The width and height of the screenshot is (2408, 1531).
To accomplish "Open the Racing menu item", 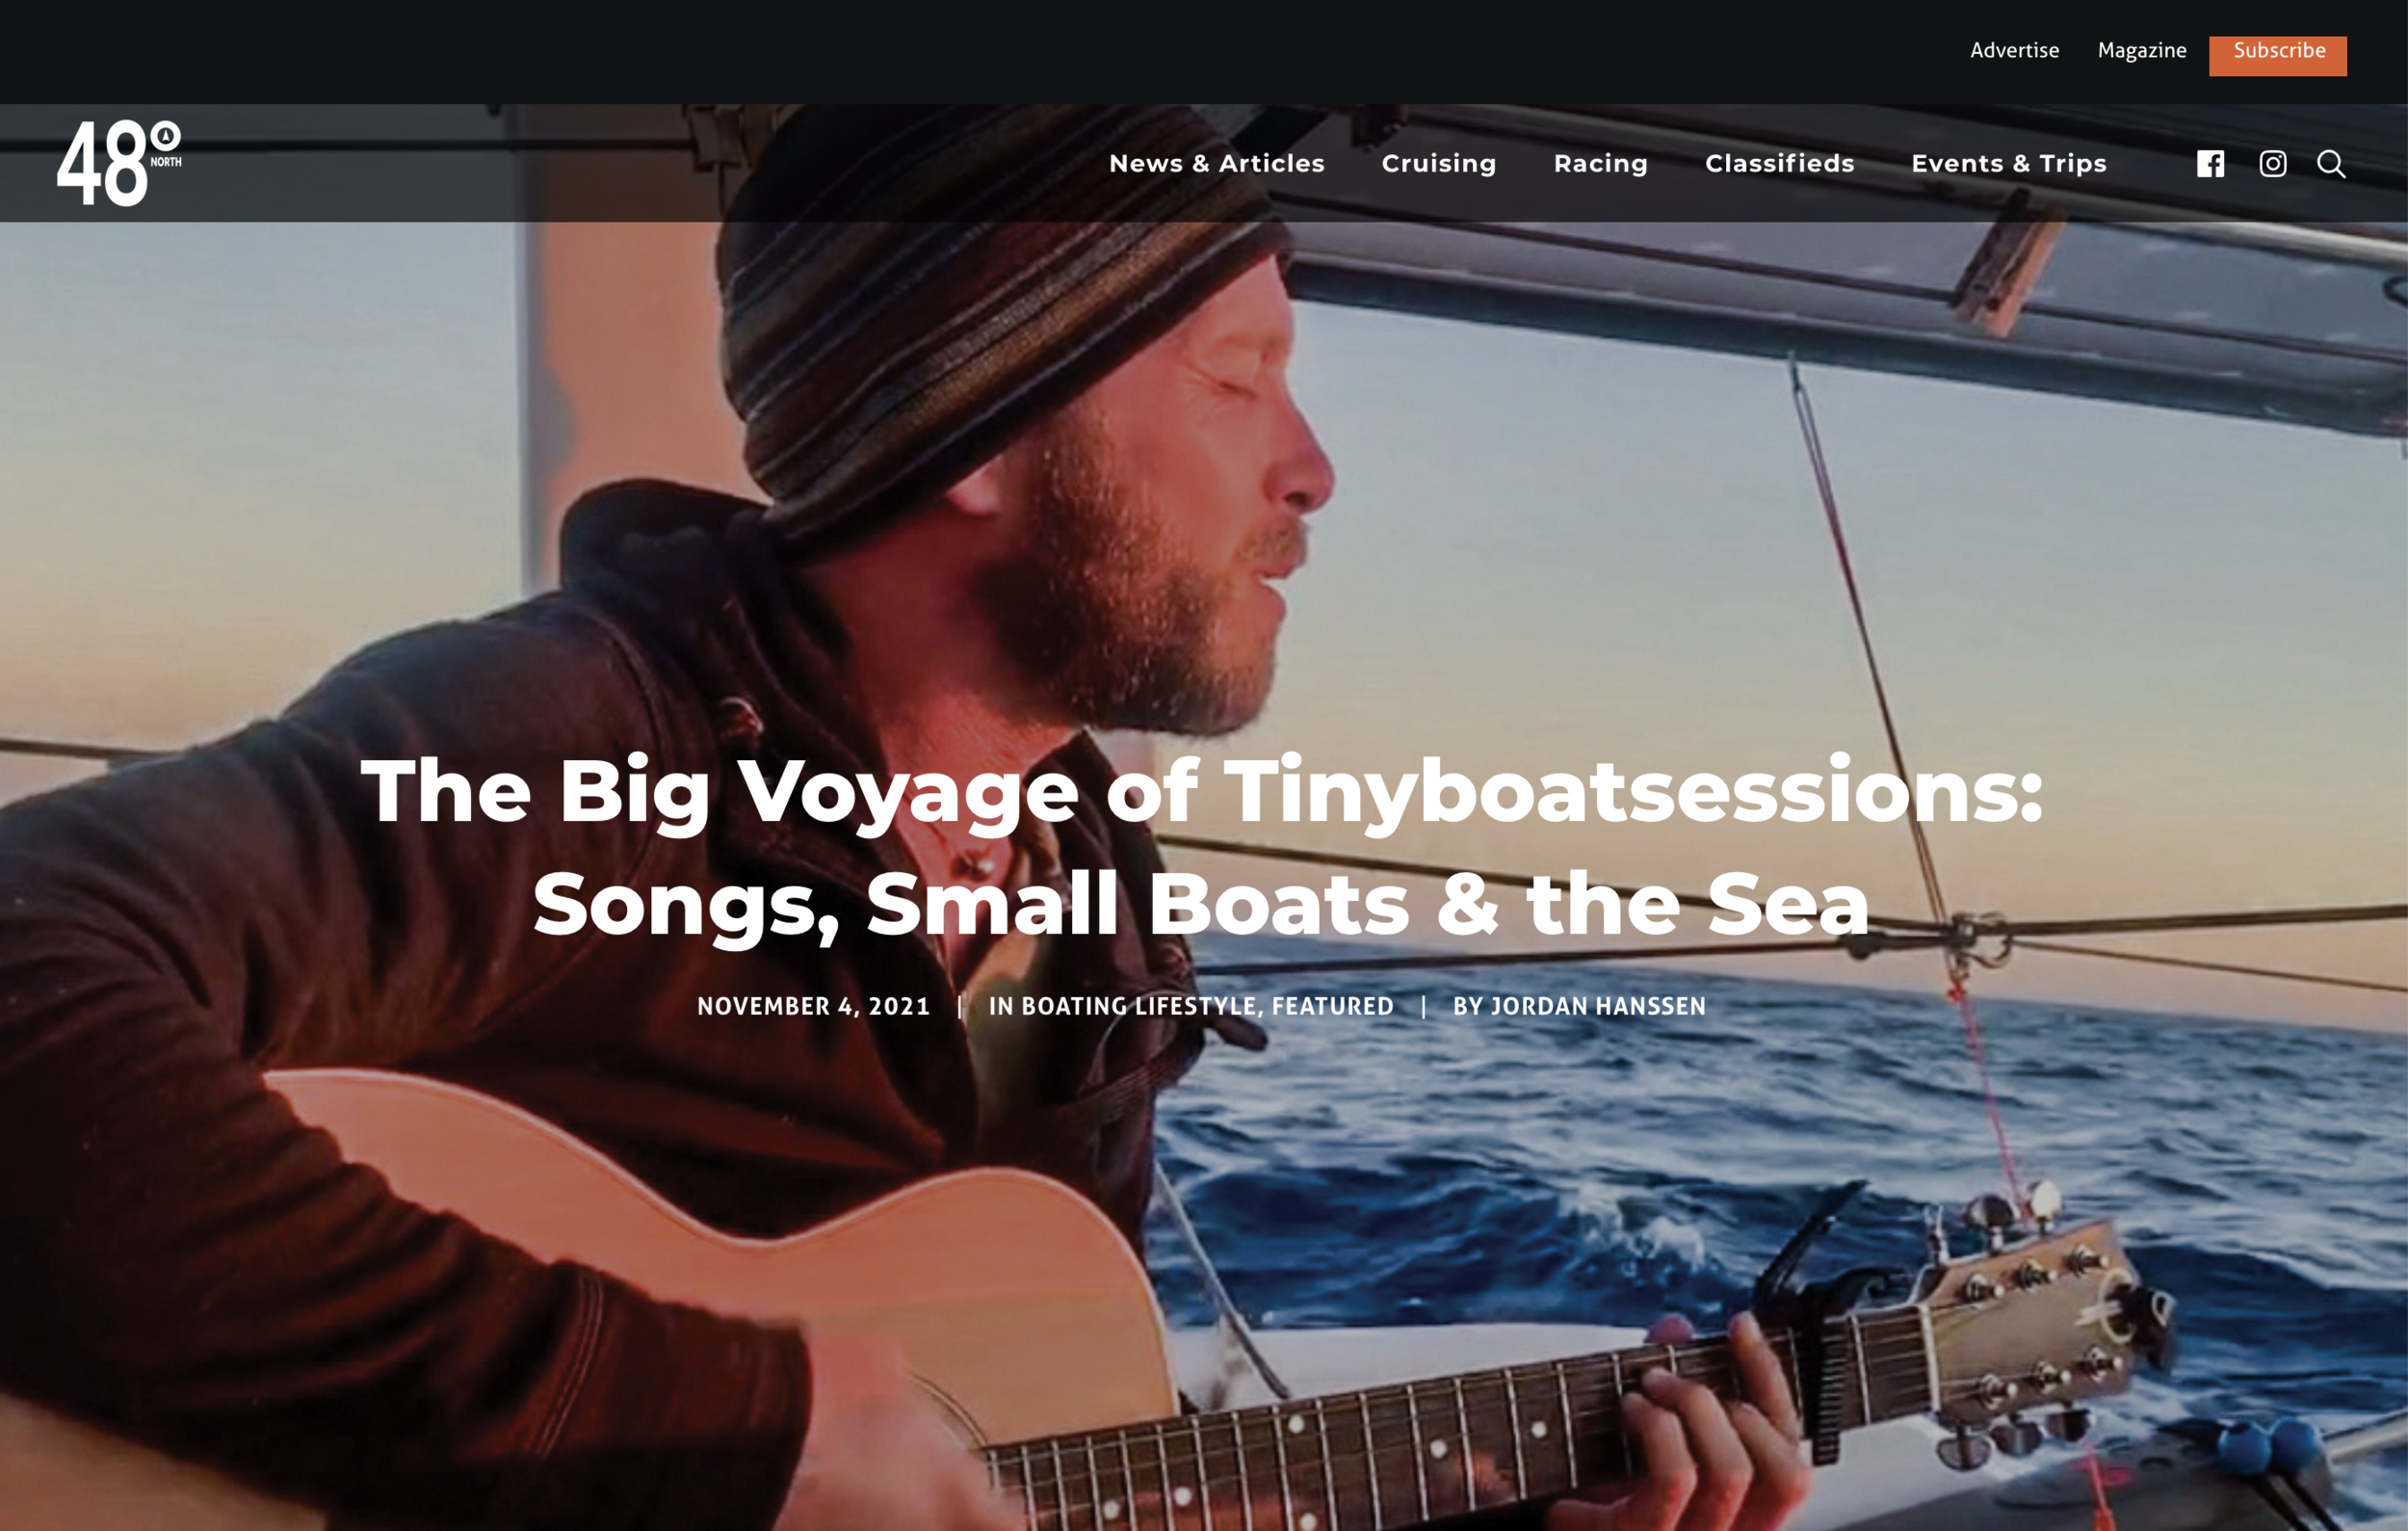I will tap(1600, 163).
